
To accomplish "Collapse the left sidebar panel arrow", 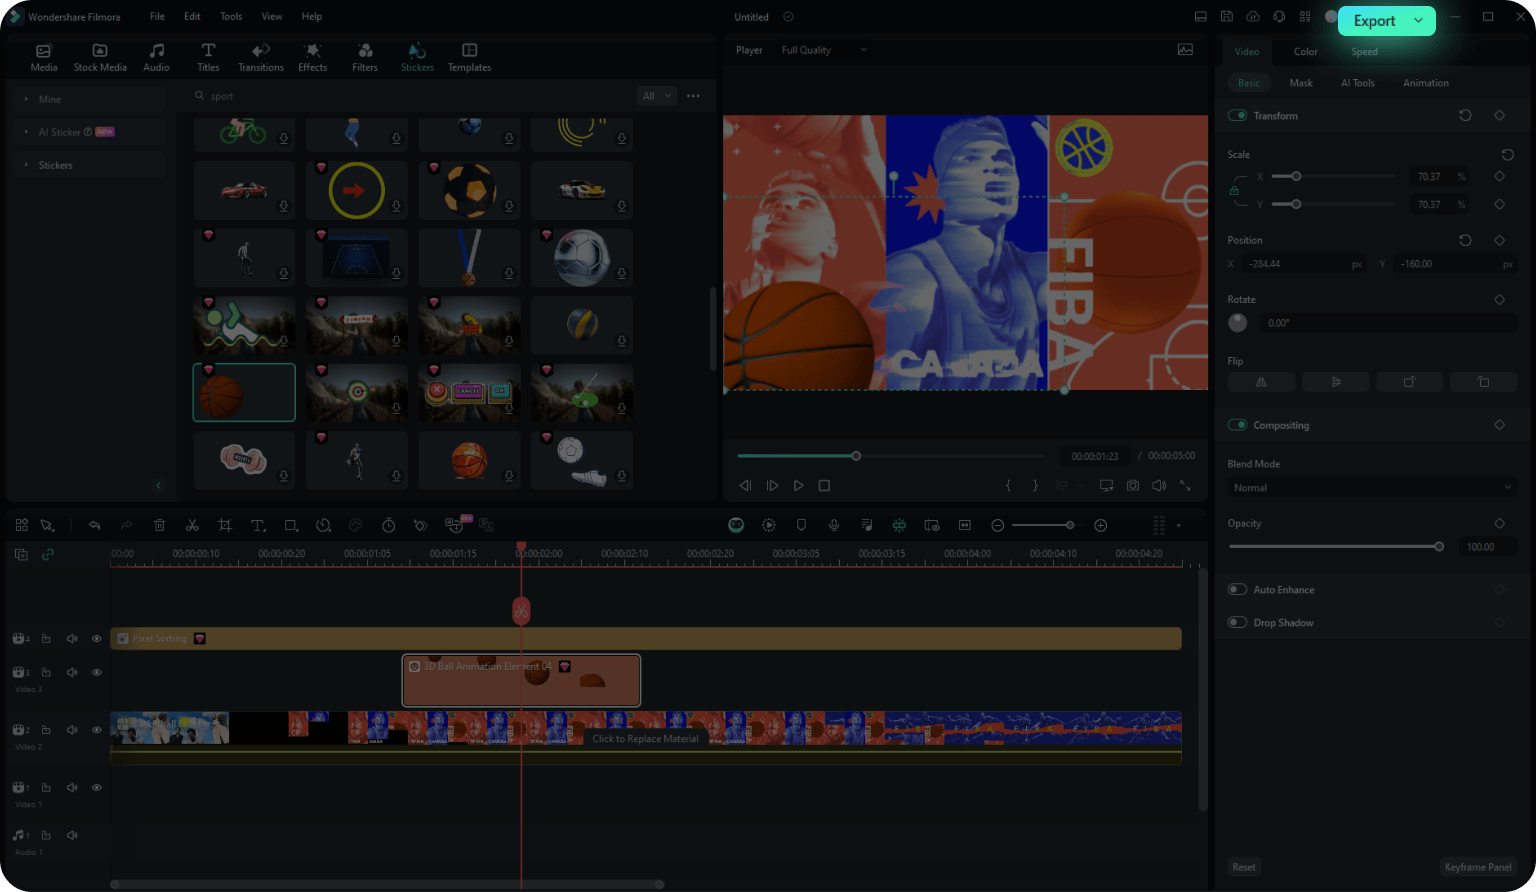I will point(158,485).
